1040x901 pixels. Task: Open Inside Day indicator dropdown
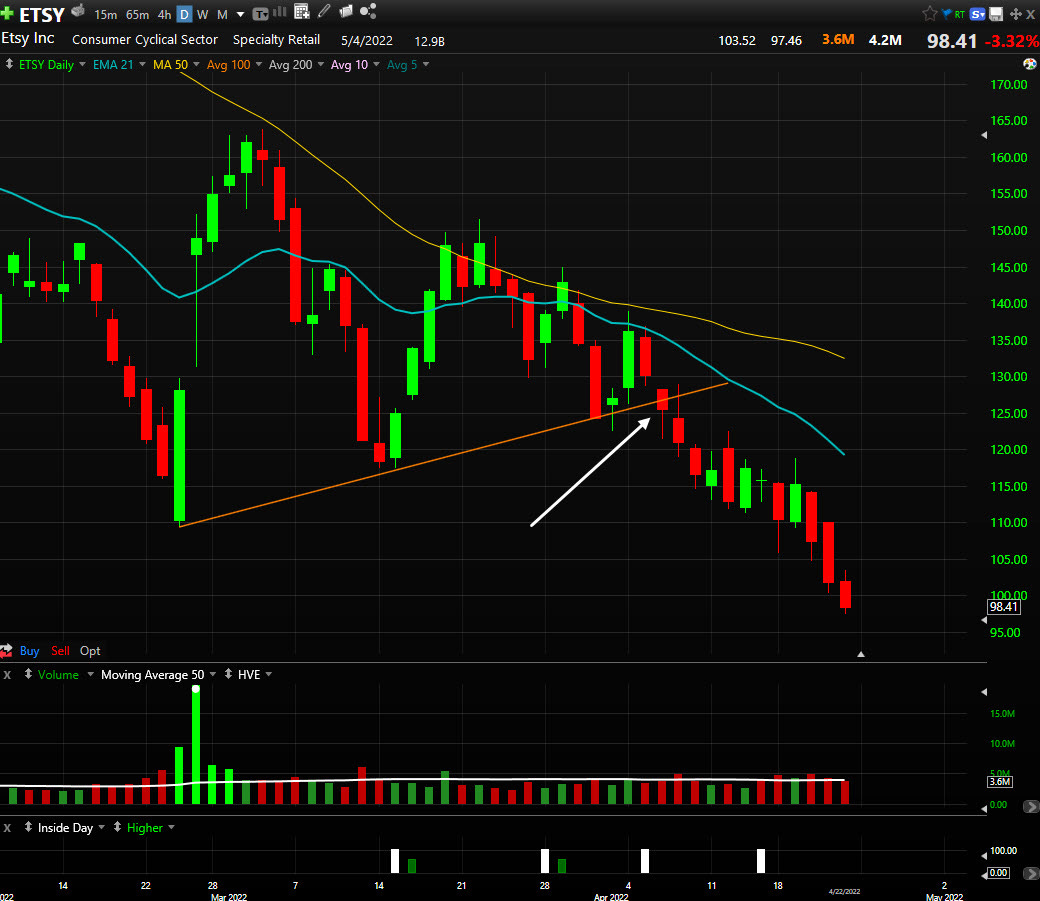(101, 828)
